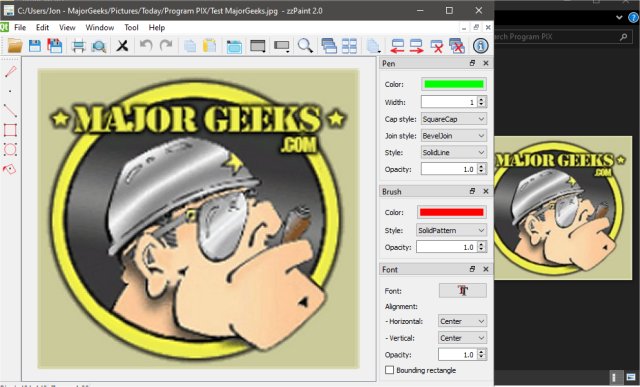Float the Brush panel using its undock icon
Viewport: 640px width, 387px height.
(472, 191)
